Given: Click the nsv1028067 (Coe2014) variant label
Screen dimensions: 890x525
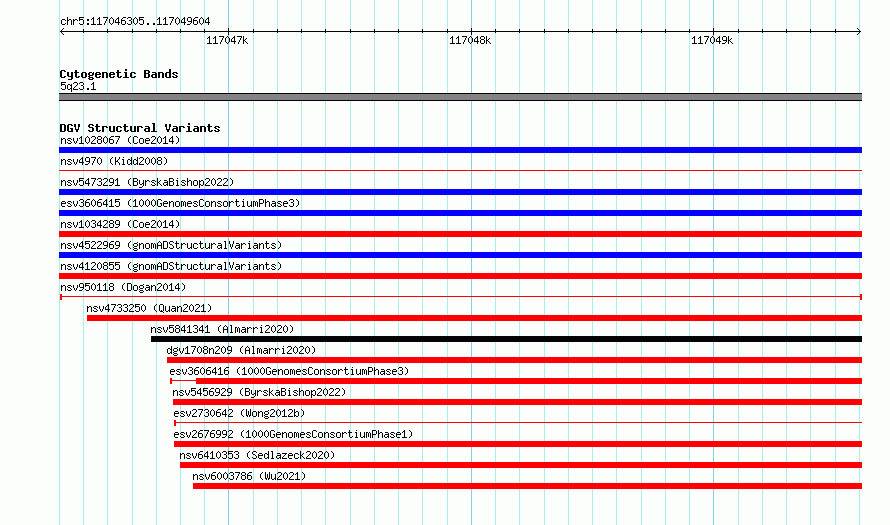Looking at the screenshot, I should 120,140.
